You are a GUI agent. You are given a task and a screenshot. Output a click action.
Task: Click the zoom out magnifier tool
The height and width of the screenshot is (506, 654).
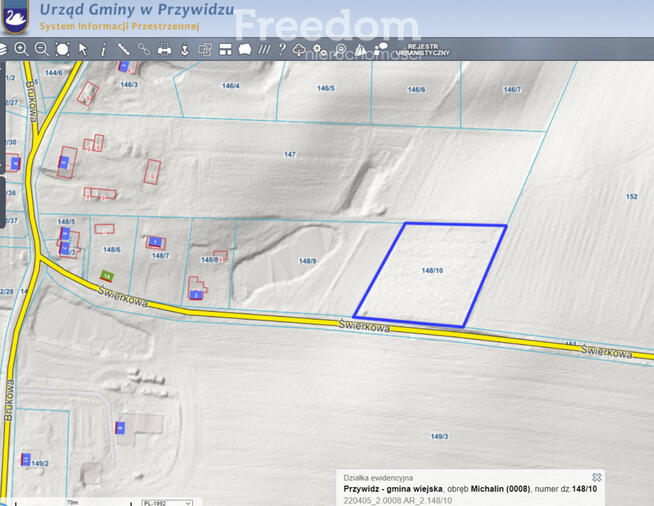coord(41,48)
